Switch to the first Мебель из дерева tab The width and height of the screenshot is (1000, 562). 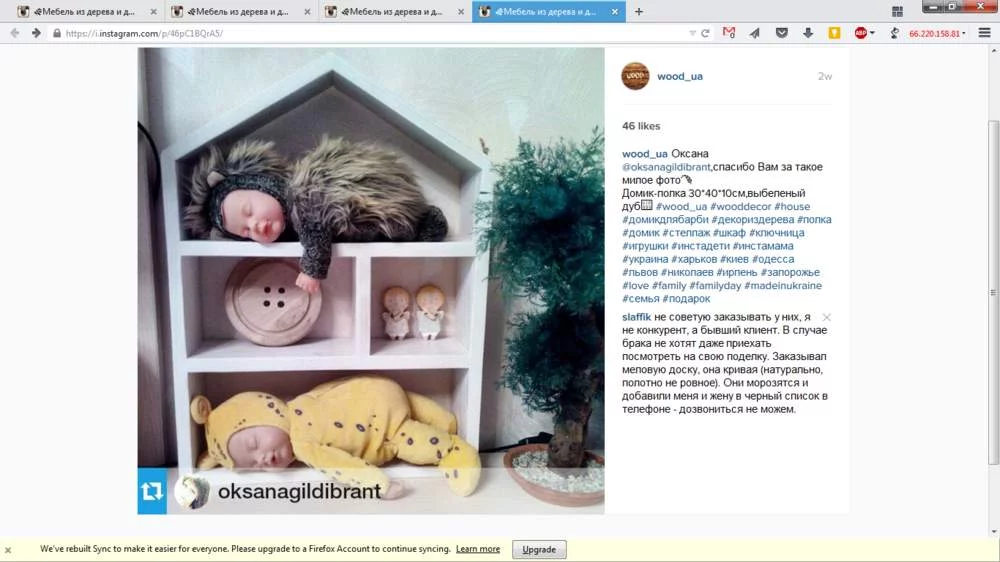pos(87,11)
